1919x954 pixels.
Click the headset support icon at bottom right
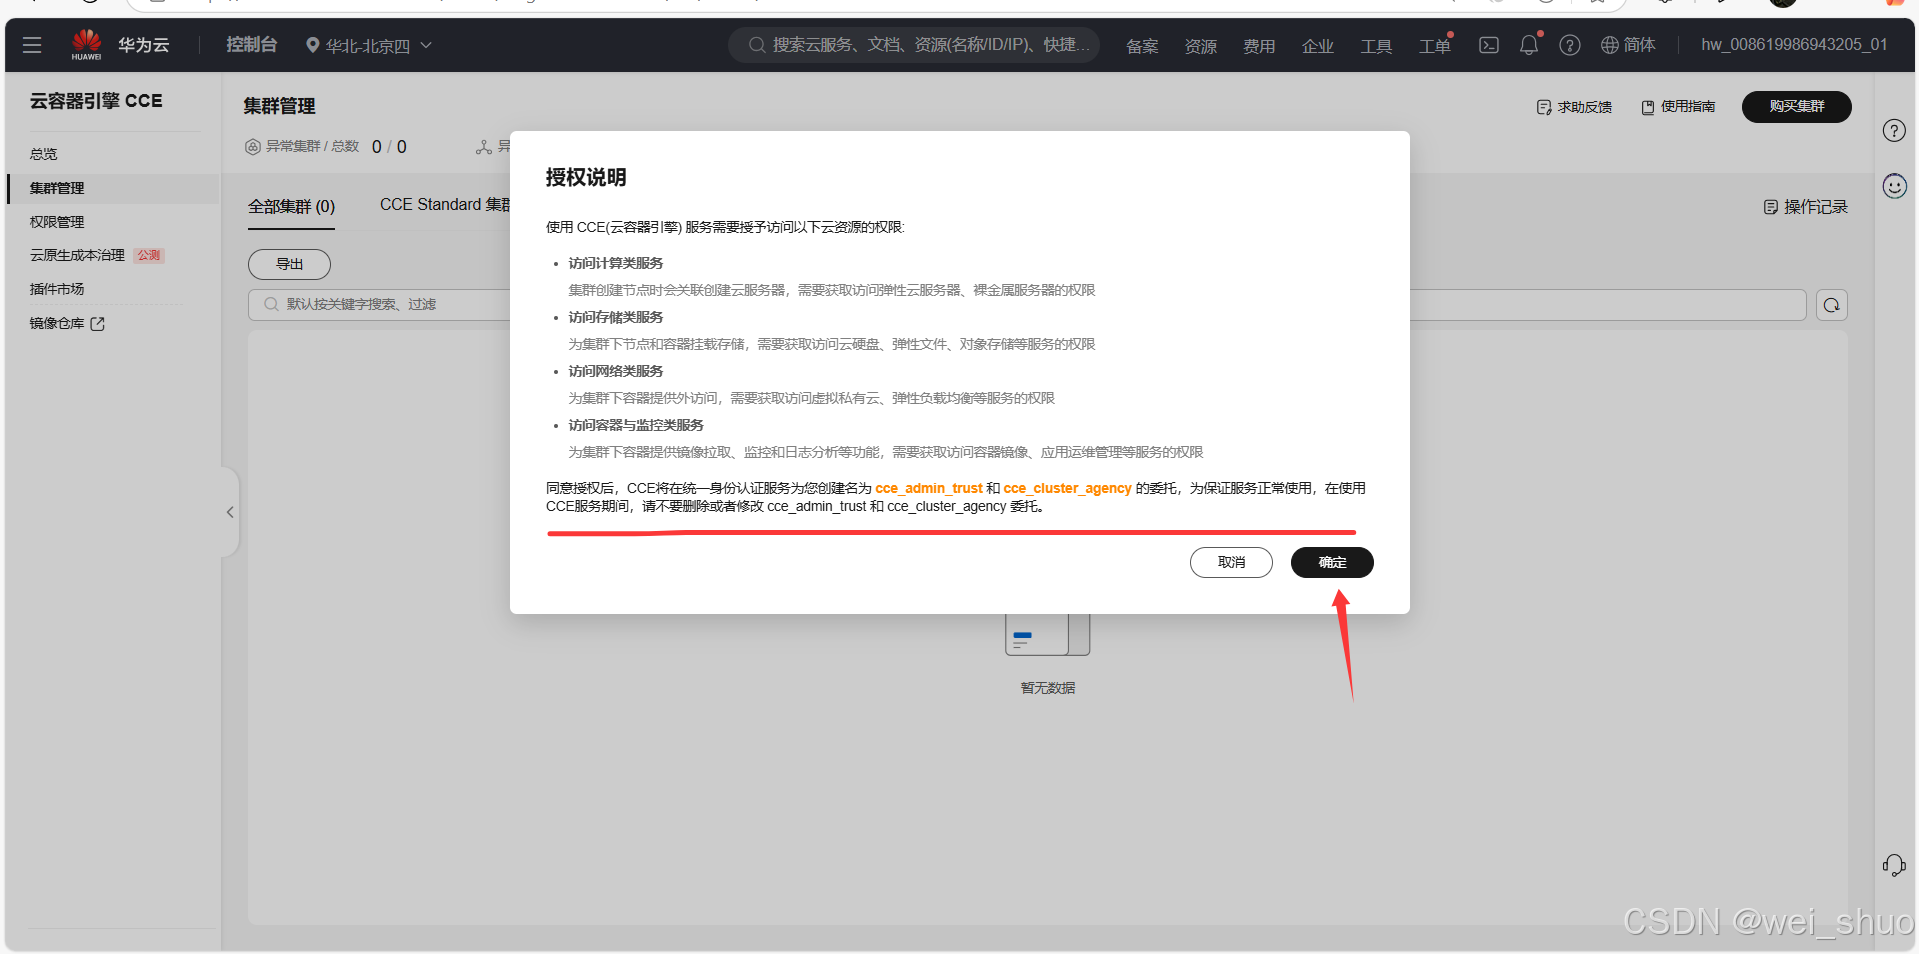tap(1895, 865)
